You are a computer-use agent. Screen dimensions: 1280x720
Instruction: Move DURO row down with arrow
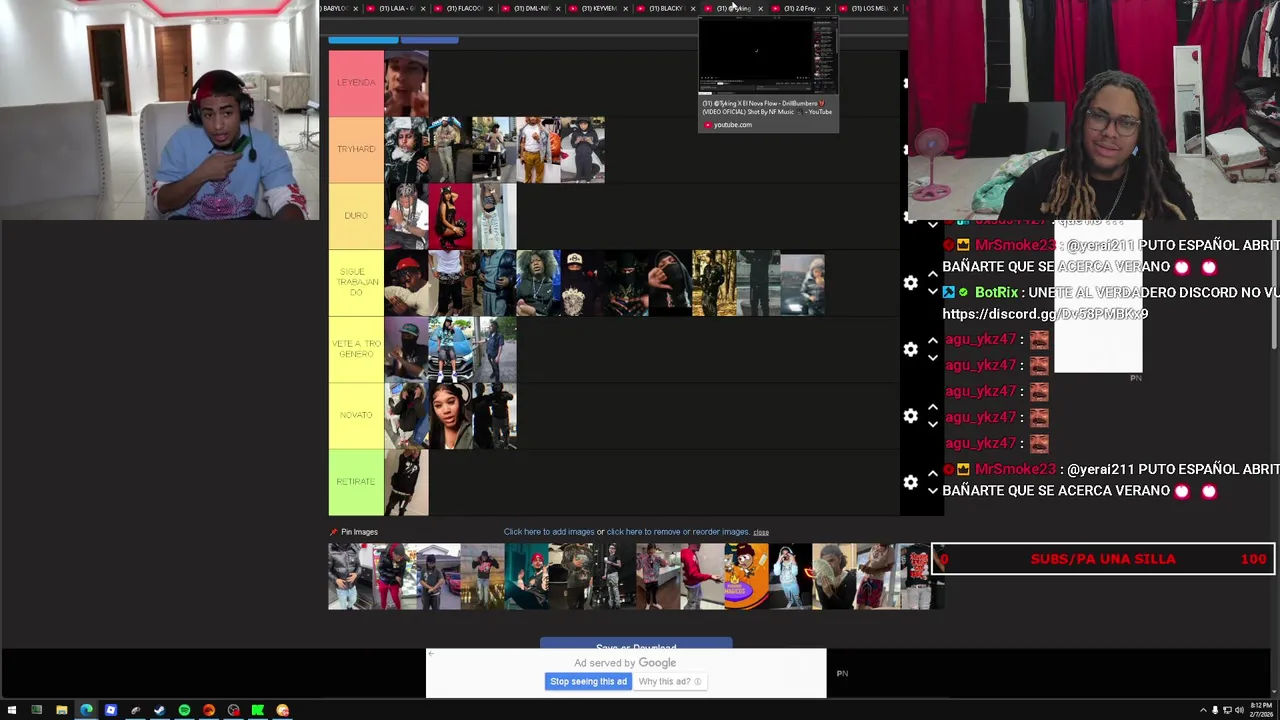[933, 225]
